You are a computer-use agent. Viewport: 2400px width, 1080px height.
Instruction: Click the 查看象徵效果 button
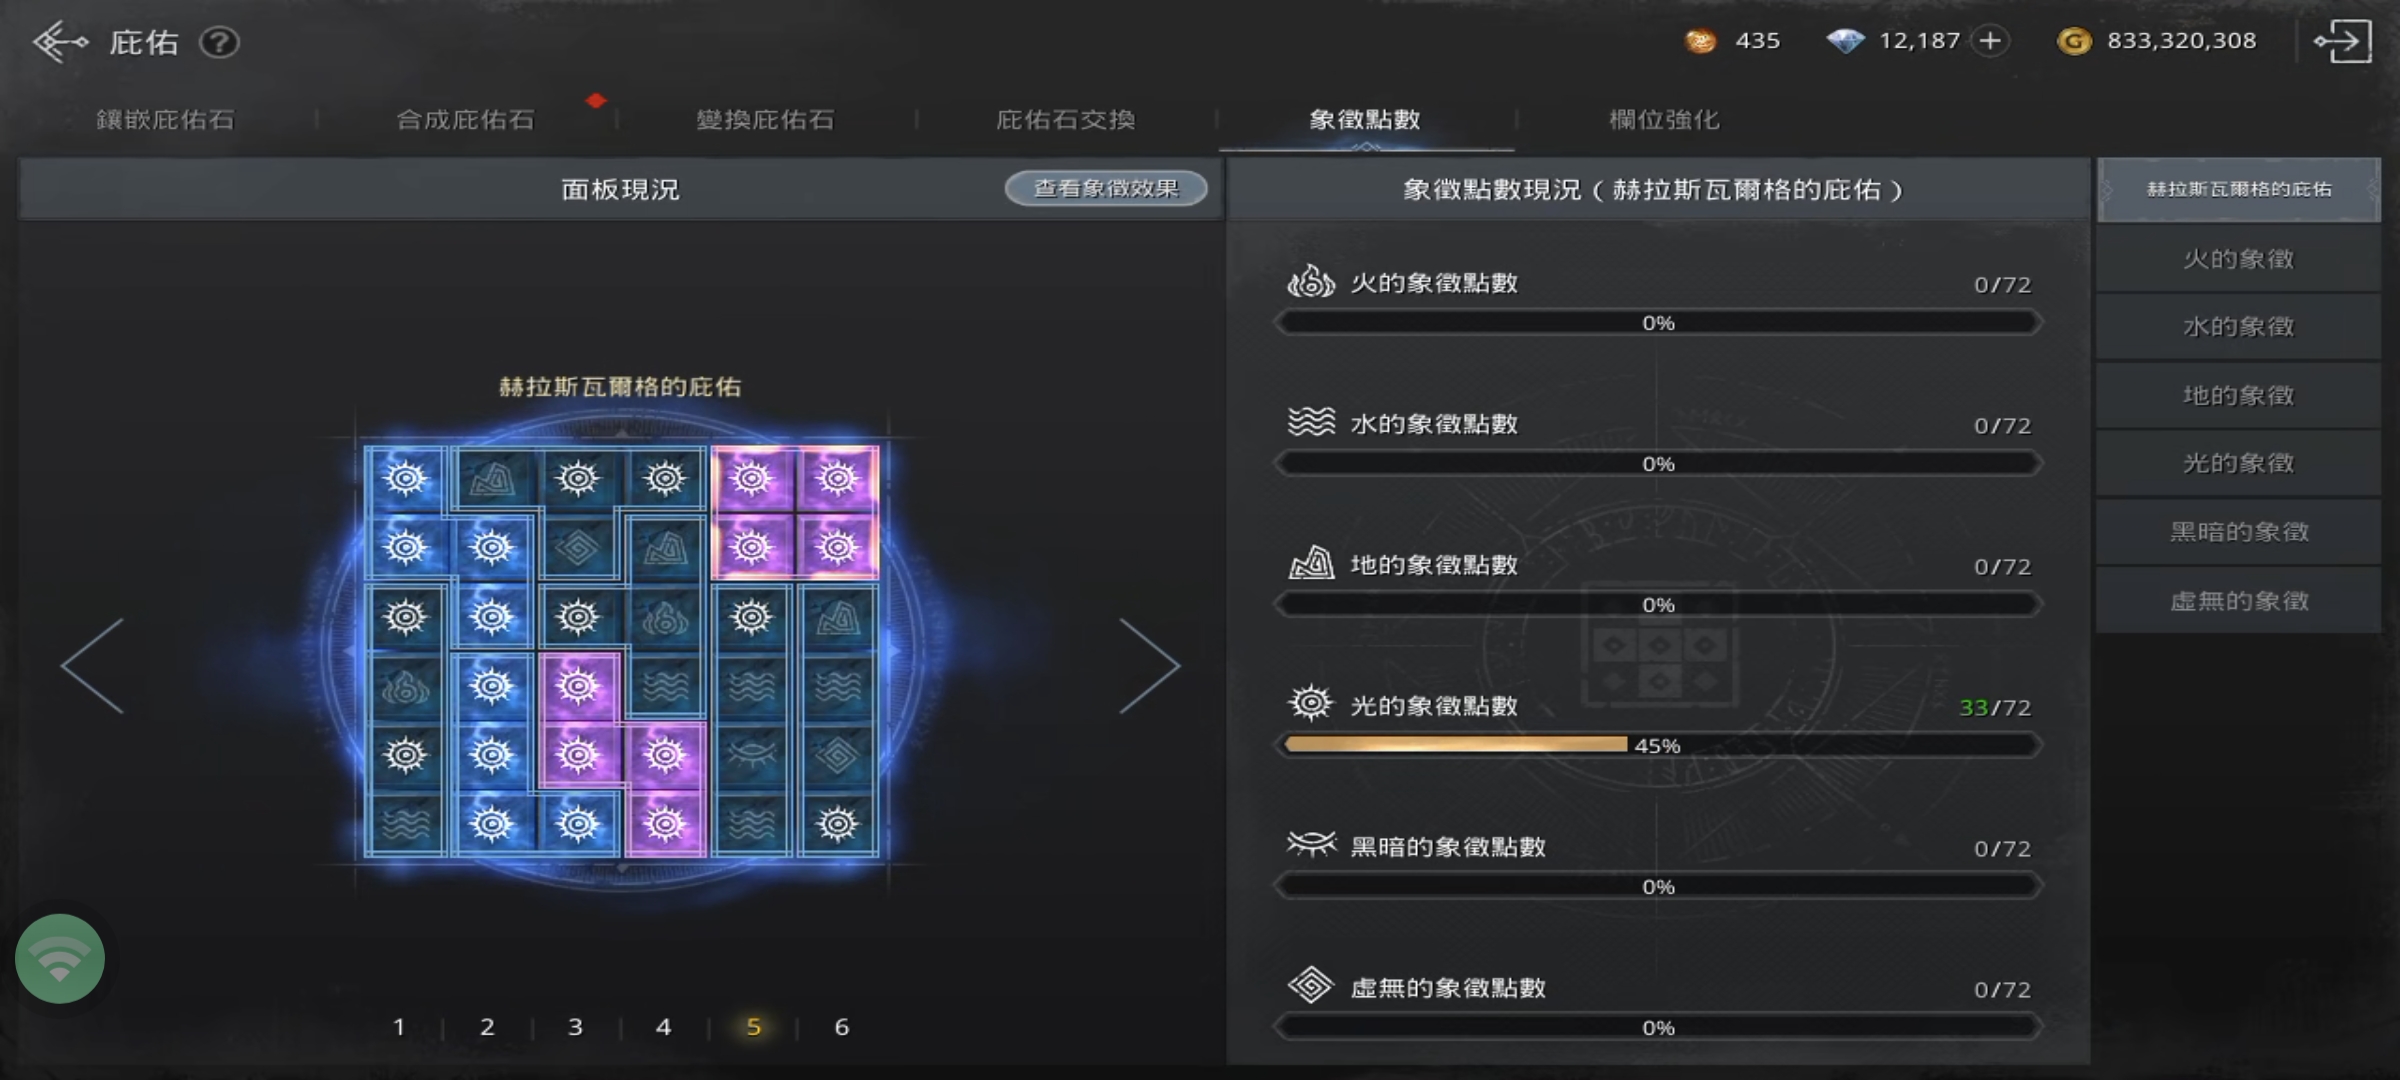click(x=1106, y=188)
